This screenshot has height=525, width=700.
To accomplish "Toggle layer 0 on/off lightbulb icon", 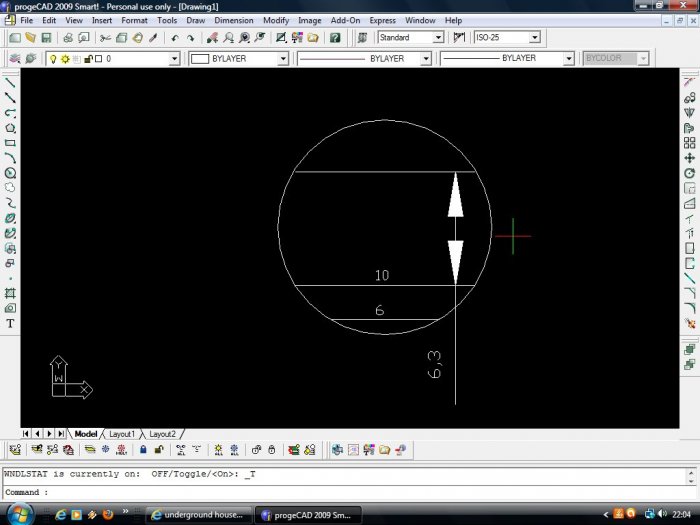I will (x=53, y=59).
